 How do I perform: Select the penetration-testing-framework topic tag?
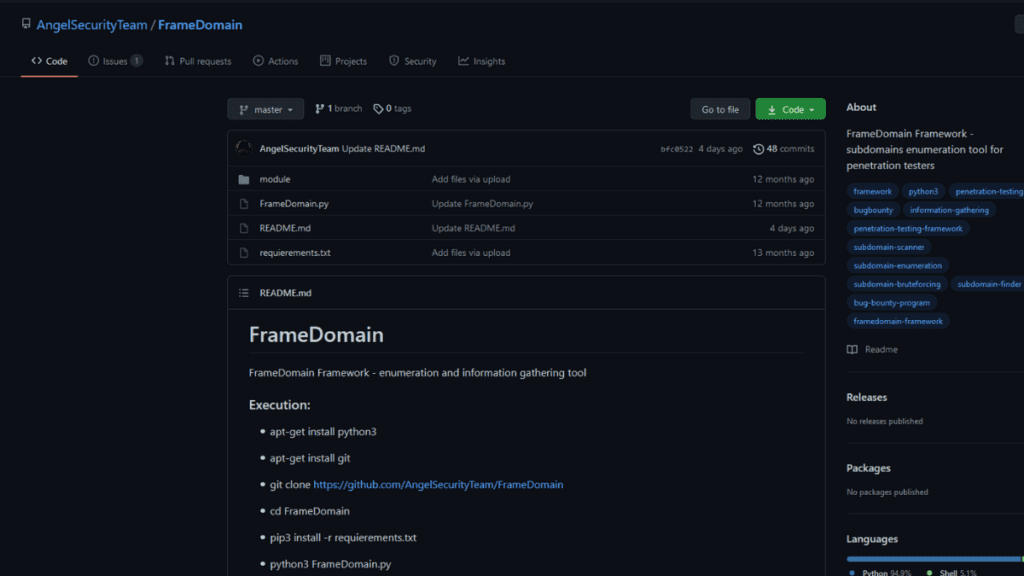tap(908, 229)
